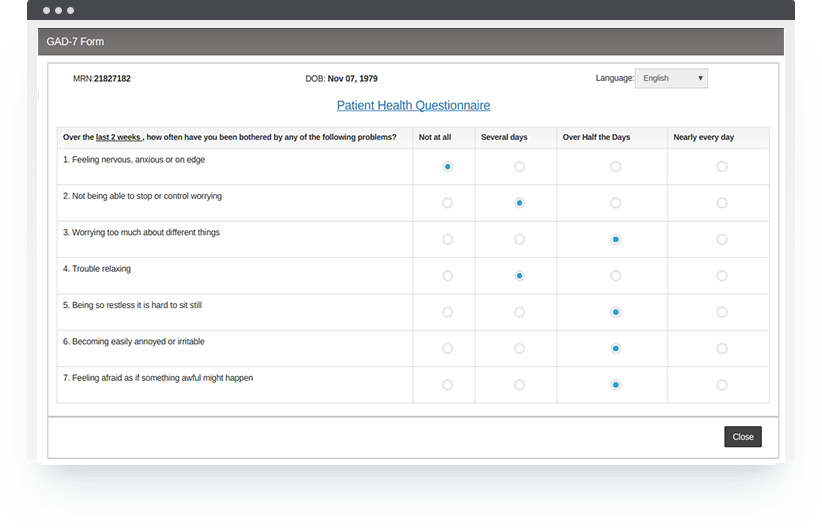The height and width of the screenshot is (528, 822).
Task: Pick 'Nearly every day' for trouble relaxing
Action: 722,276
